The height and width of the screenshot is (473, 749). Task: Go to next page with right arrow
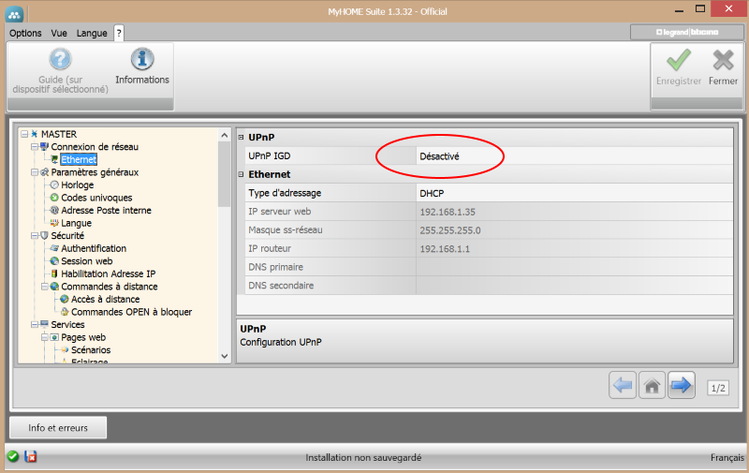pos(681,385)
